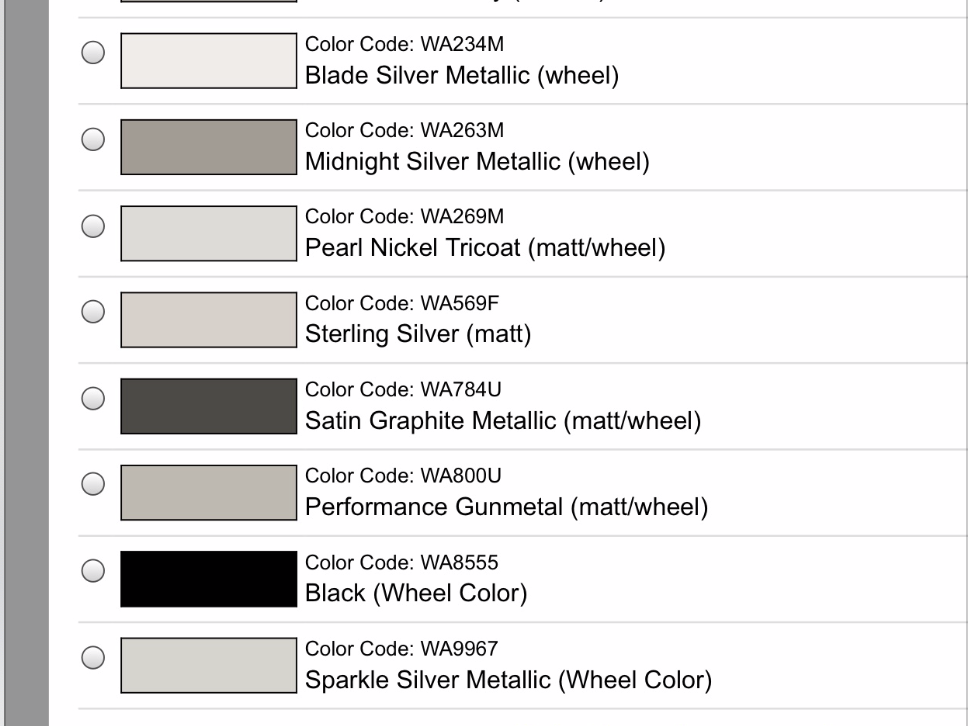Click the "Pearl Nickel Tricoat (matt/wheel)" label text
968x726 pixels.
[x=485, y=249]
